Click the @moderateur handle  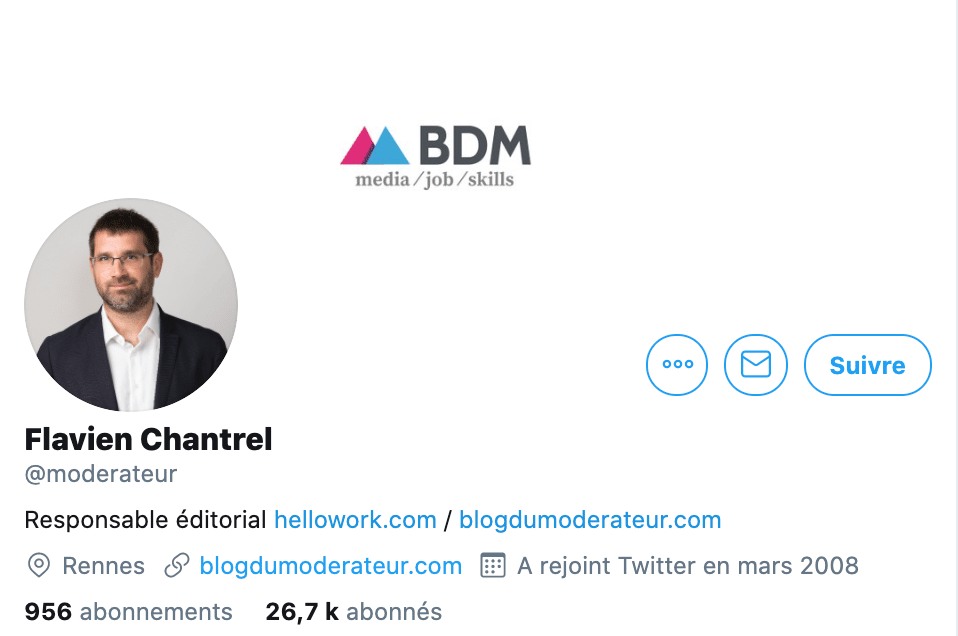pos(101,473)
